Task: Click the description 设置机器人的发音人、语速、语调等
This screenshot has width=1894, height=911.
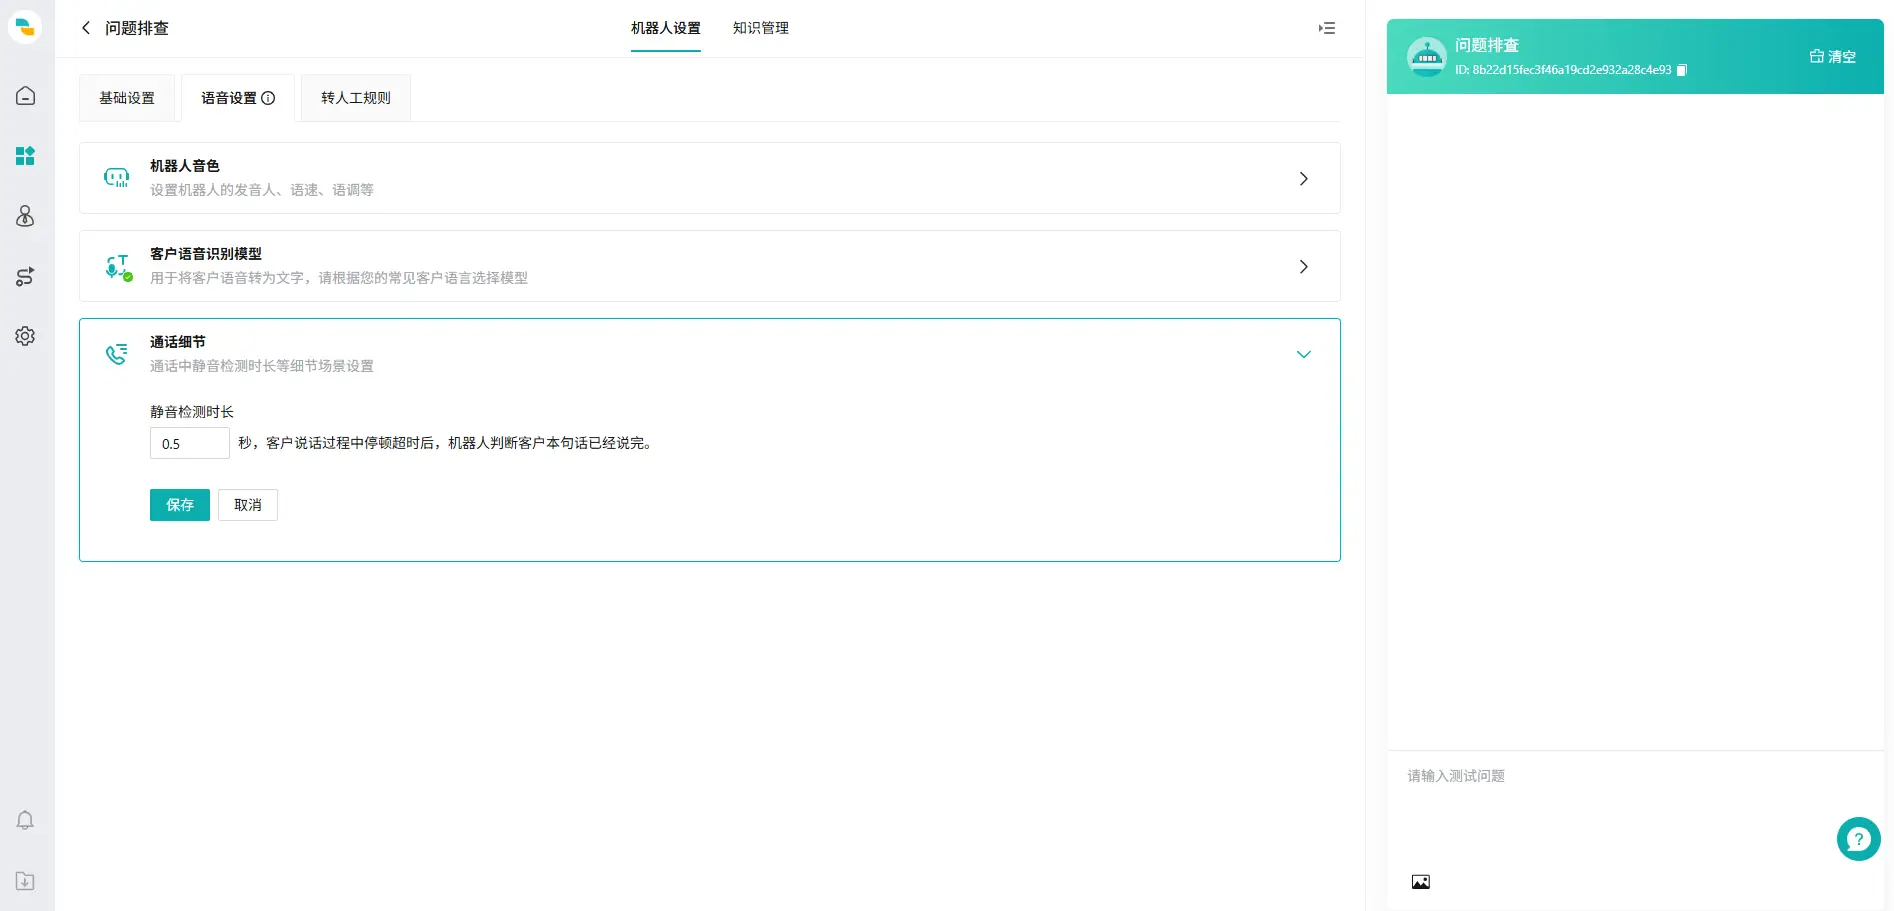Action: pos(262,190)
